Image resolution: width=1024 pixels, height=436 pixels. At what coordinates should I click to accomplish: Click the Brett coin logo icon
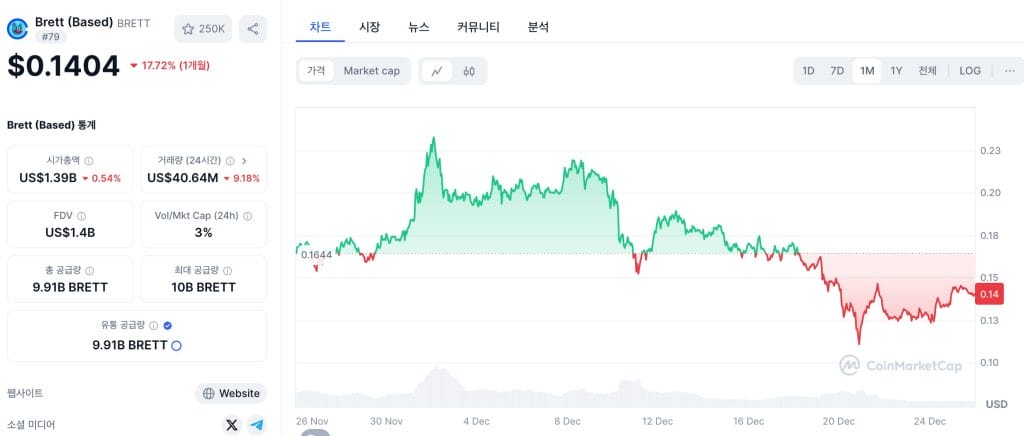(x=18, y=29)
